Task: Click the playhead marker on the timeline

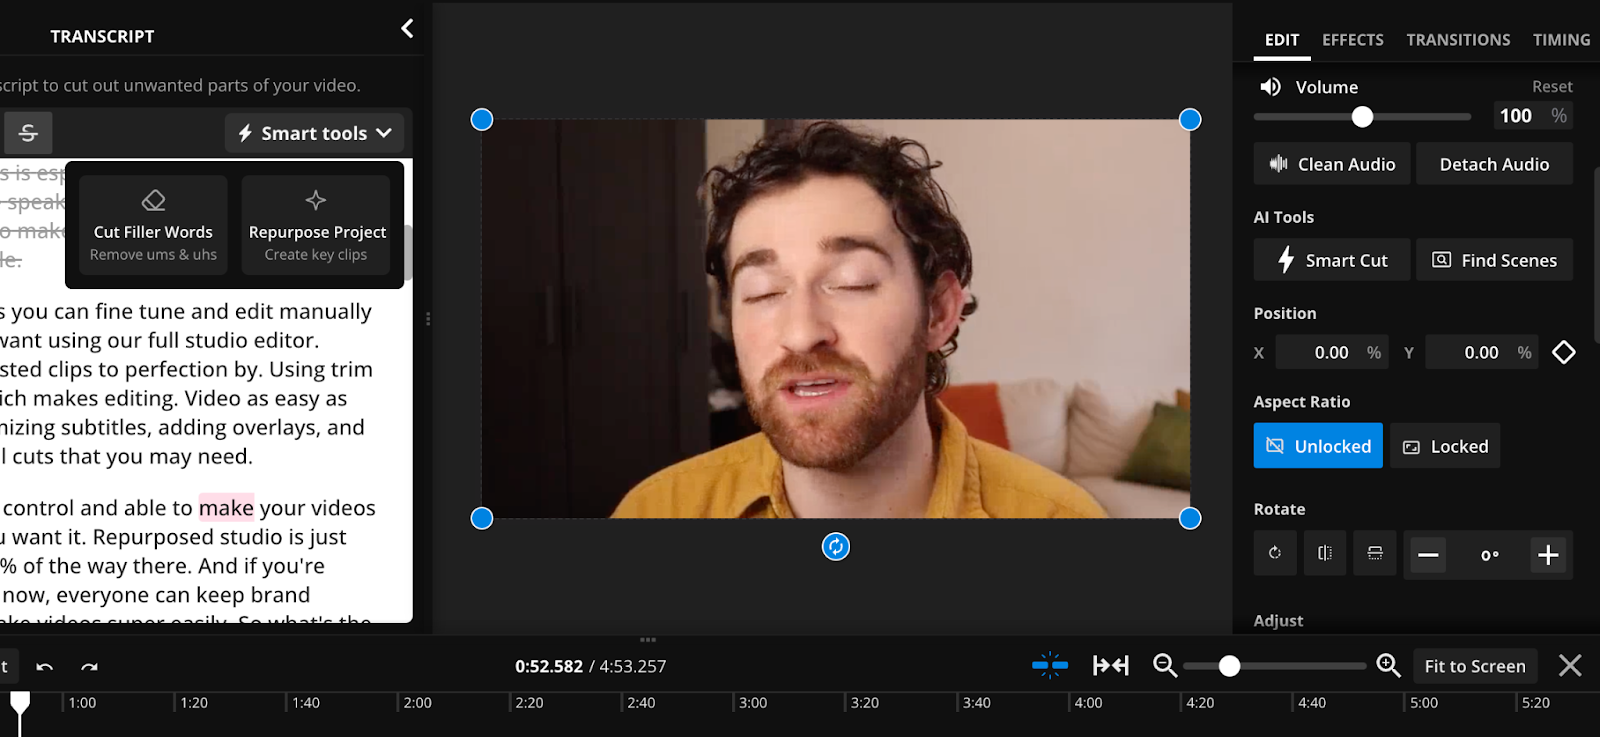Action: pos(20,703)
